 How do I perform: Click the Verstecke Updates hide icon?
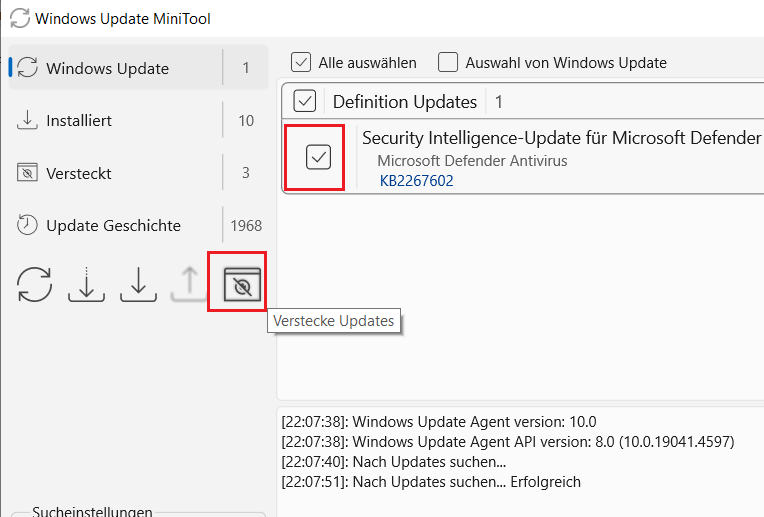(x=242, y=285)
